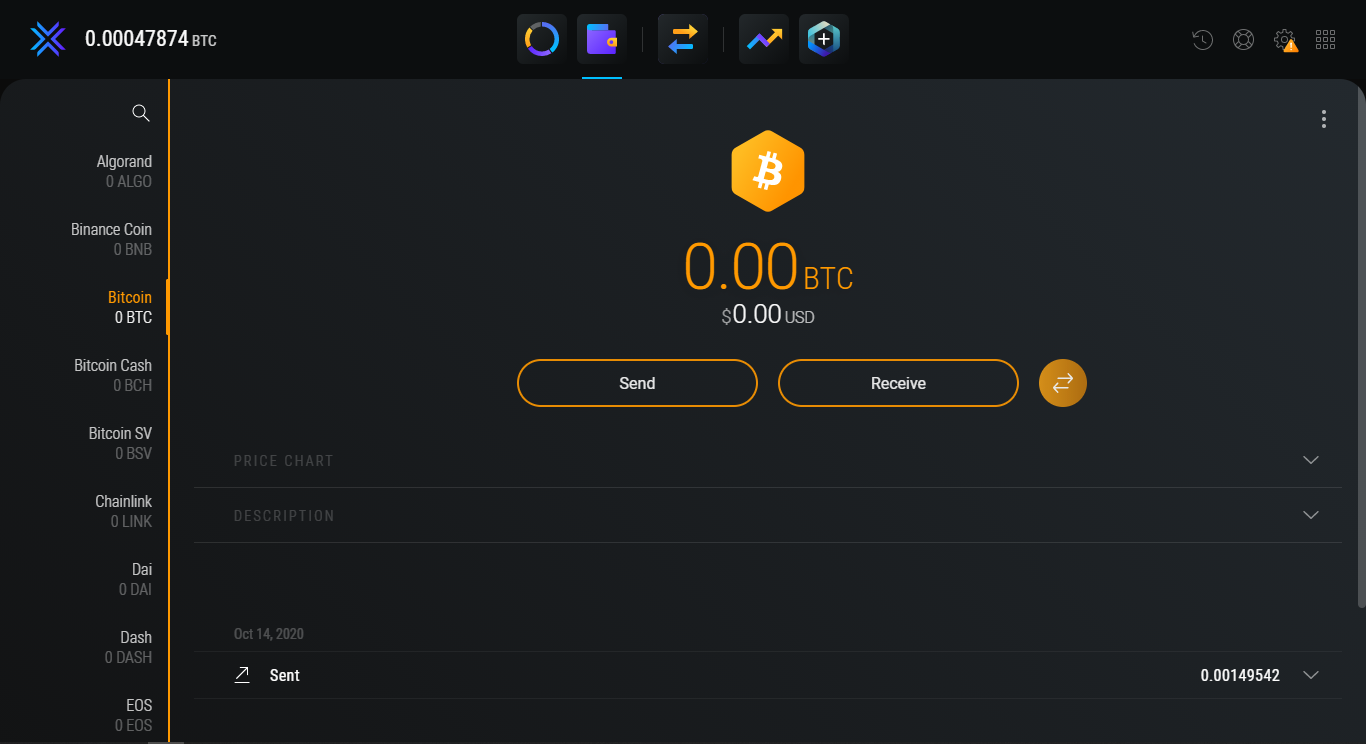Click the 0.00047874 BTC total balance
This screenshot has width=1366, height=744.
point(150,39)
